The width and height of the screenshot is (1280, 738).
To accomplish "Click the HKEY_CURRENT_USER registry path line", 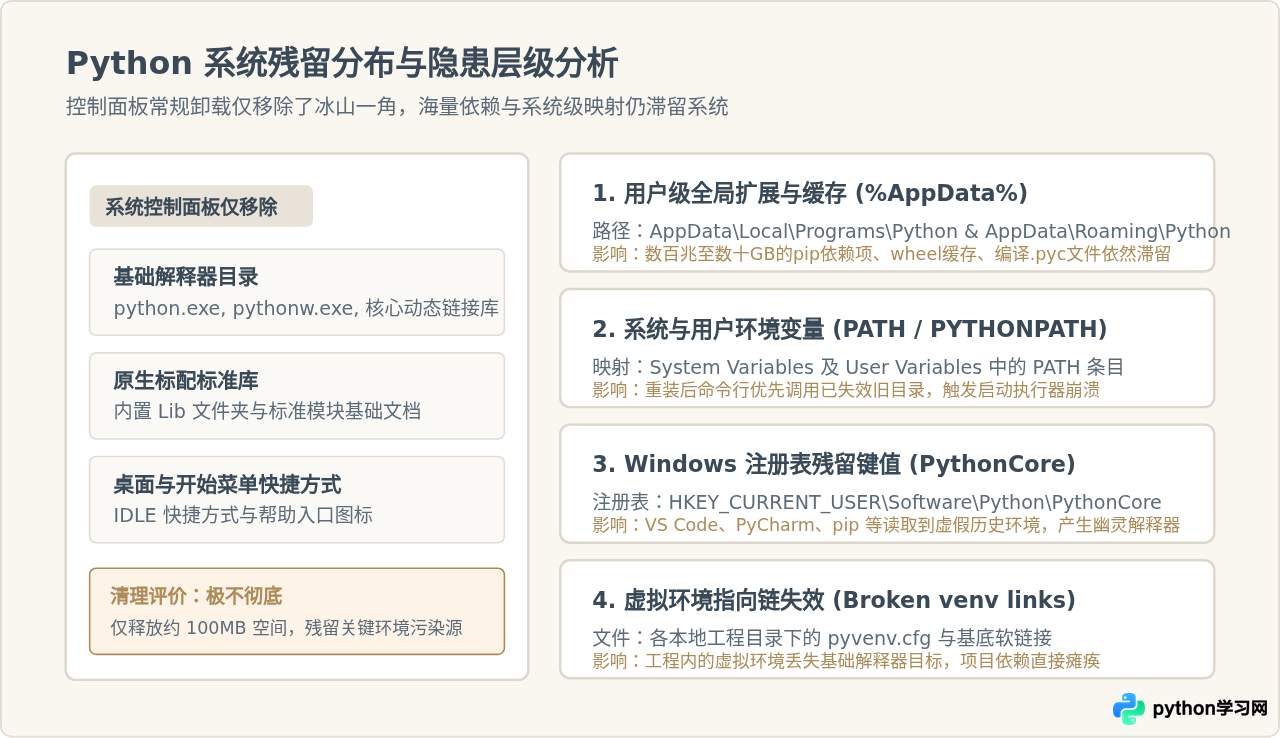I will [x=877, y=502].
